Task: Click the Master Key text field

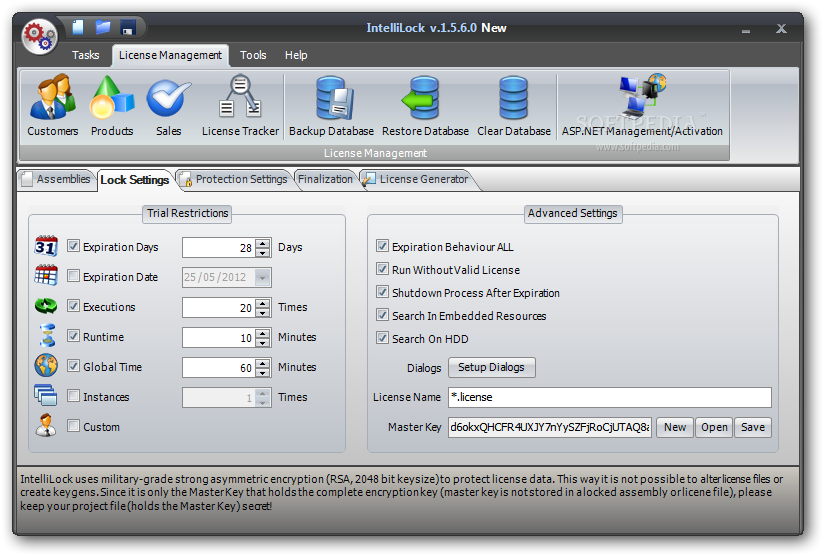Action: coord(550,427)
